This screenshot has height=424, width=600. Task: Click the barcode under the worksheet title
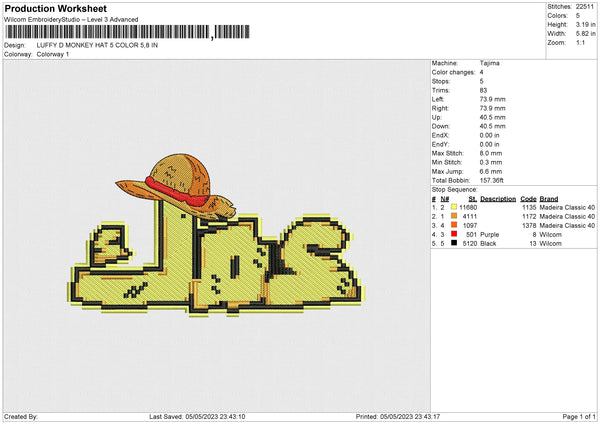tap(127, 32)
